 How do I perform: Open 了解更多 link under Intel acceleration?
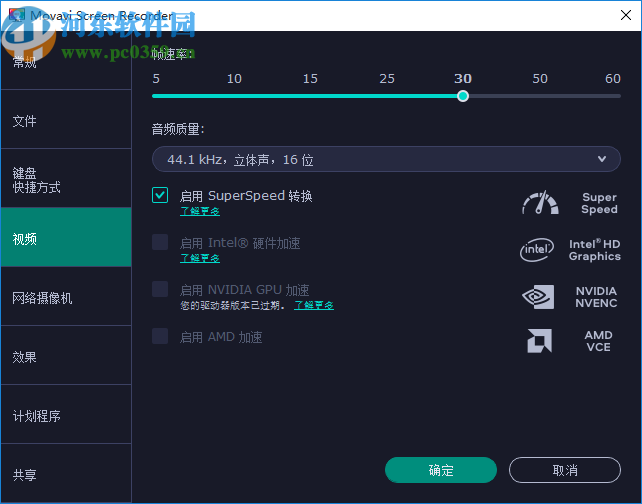click(x=200, y=258)
